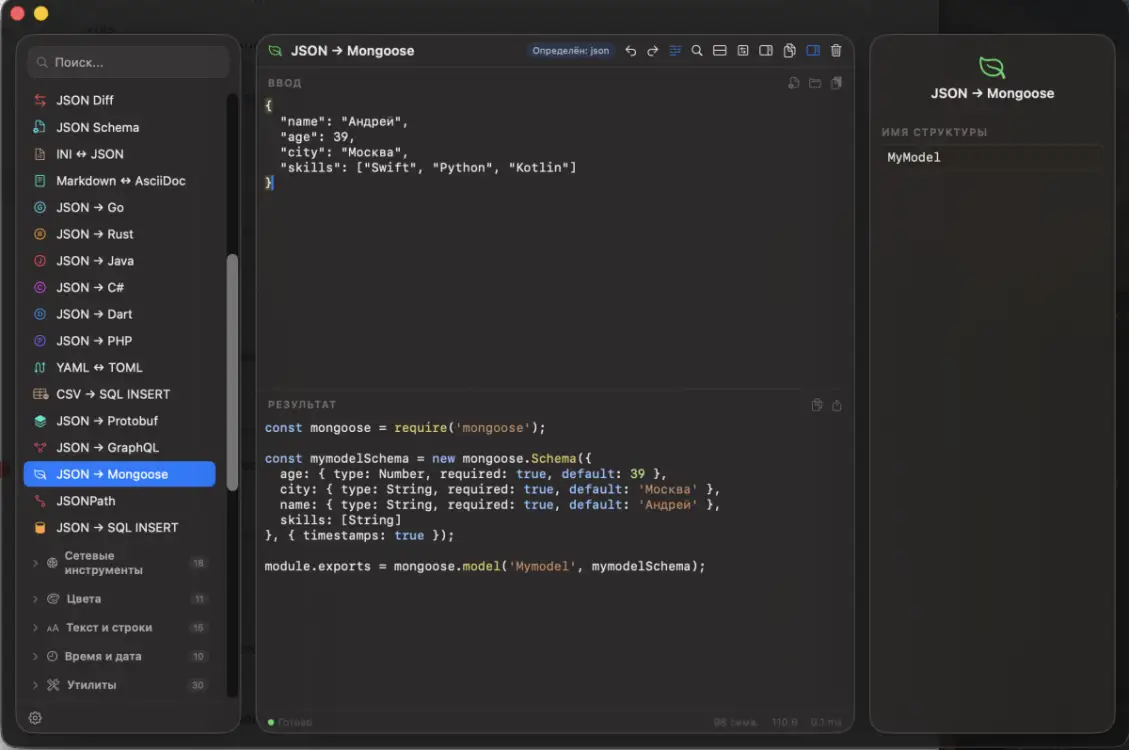Expand the 'Сетевые инструменты' category
1129x750 pixels.
click(x=120, y=563)
